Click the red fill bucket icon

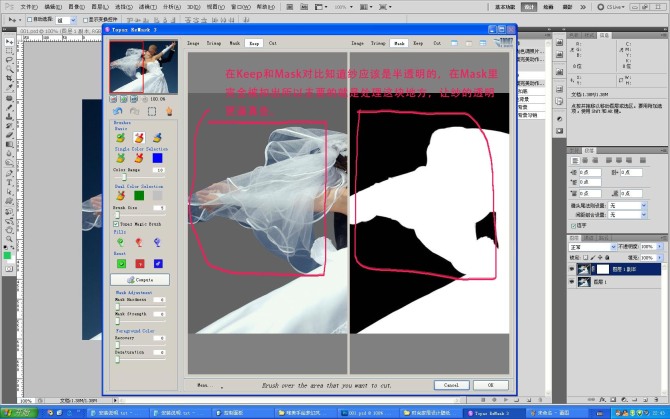pos(139,242)
